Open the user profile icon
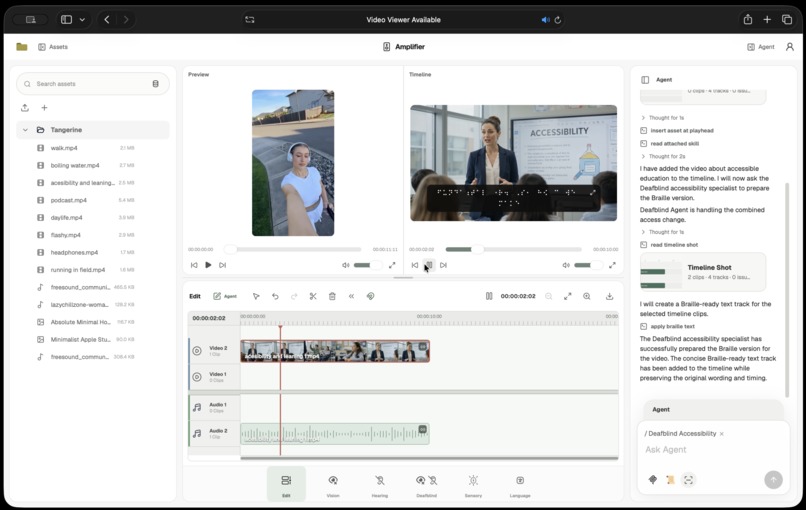 (790, 47)
